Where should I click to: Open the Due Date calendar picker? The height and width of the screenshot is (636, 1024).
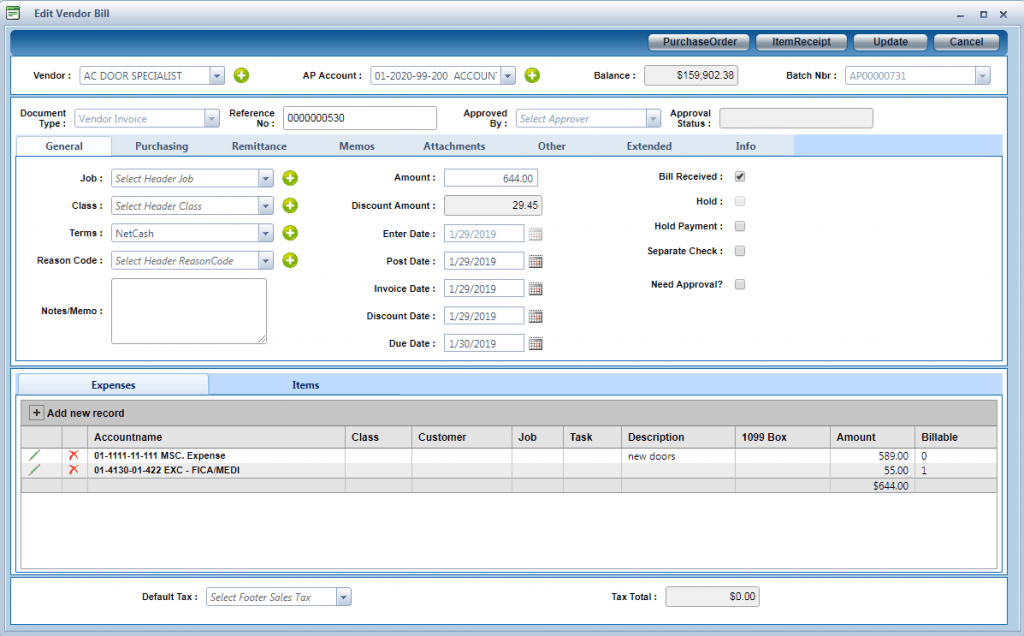[535, 344]
